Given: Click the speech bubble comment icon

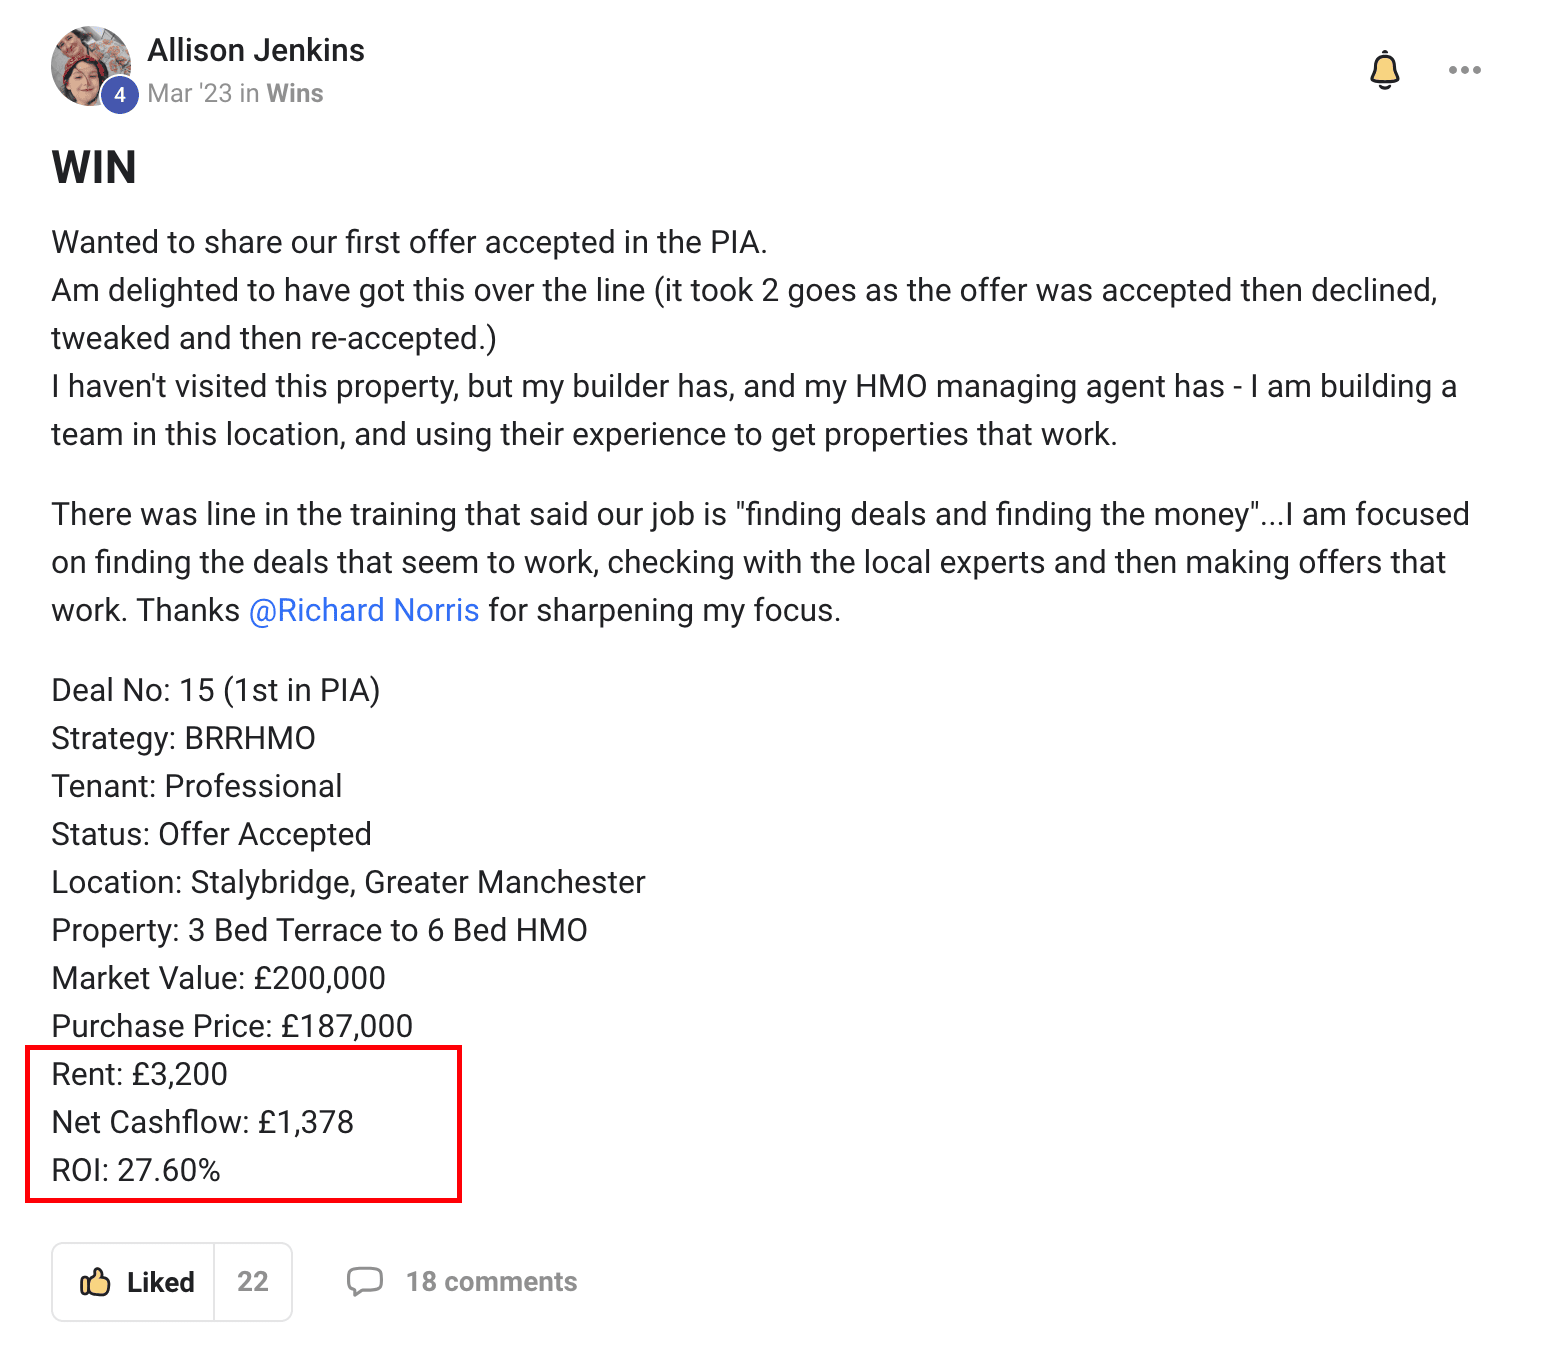Looking at the screenshot, I should [x=365, y=1282].
